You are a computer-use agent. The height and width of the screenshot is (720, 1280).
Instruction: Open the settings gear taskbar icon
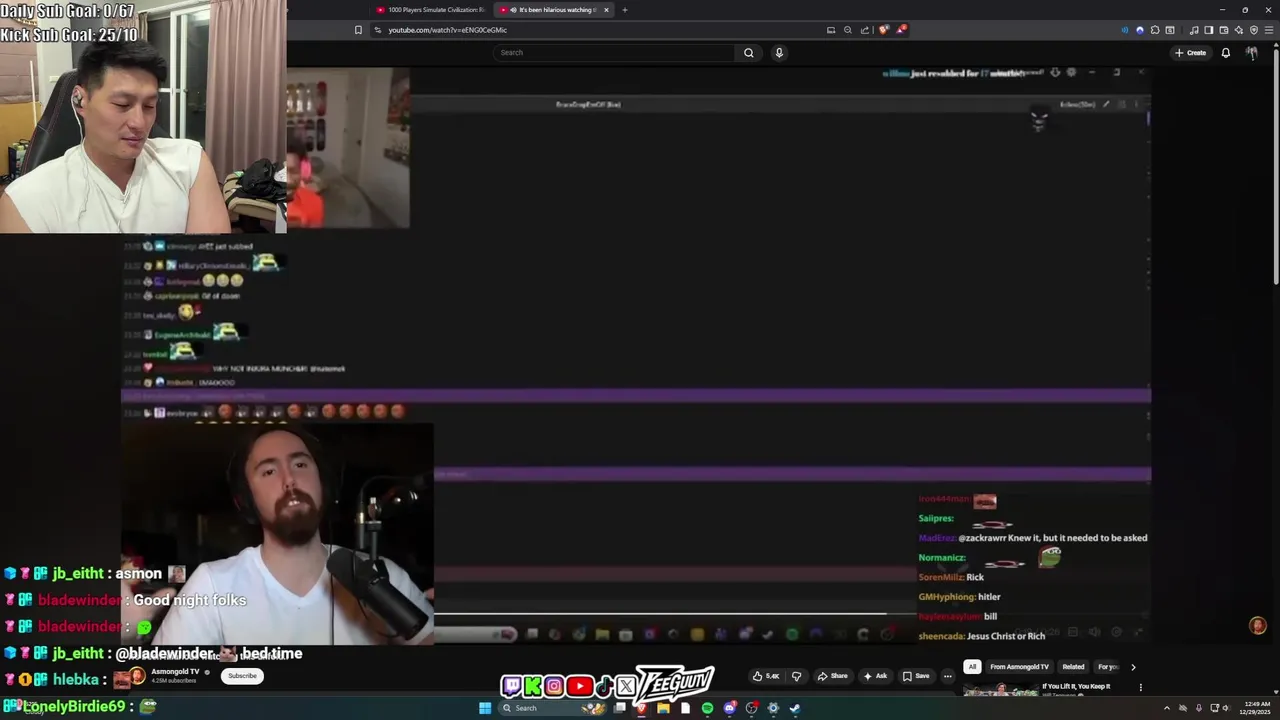tap(773, 708)
